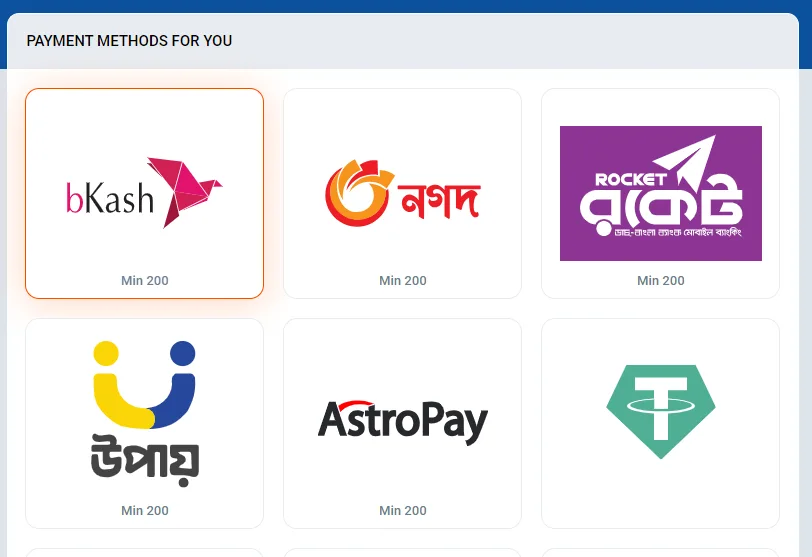Screen dimensions: 812x557
Task: Click the AstroPay wordmark logo
Action: 402,422
